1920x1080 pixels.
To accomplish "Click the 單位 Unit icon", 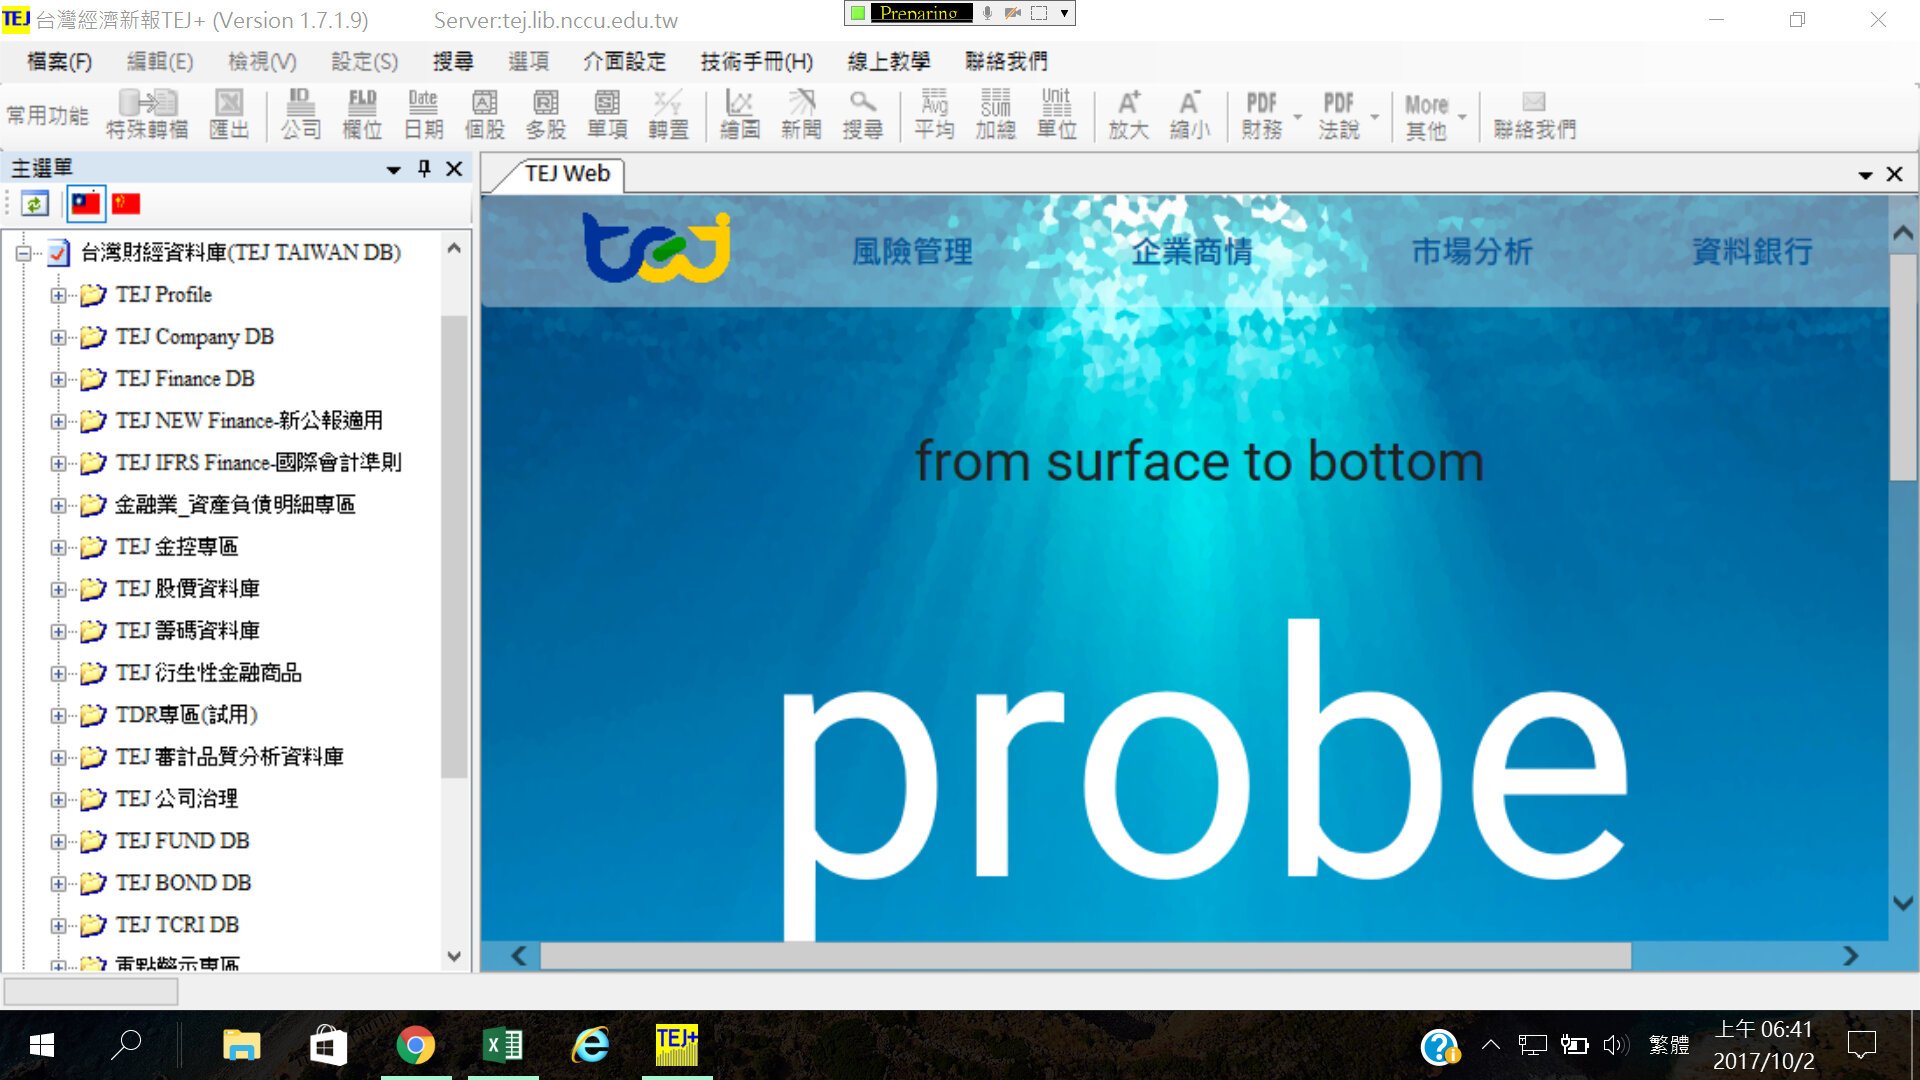I will [x=1057, y=114].
